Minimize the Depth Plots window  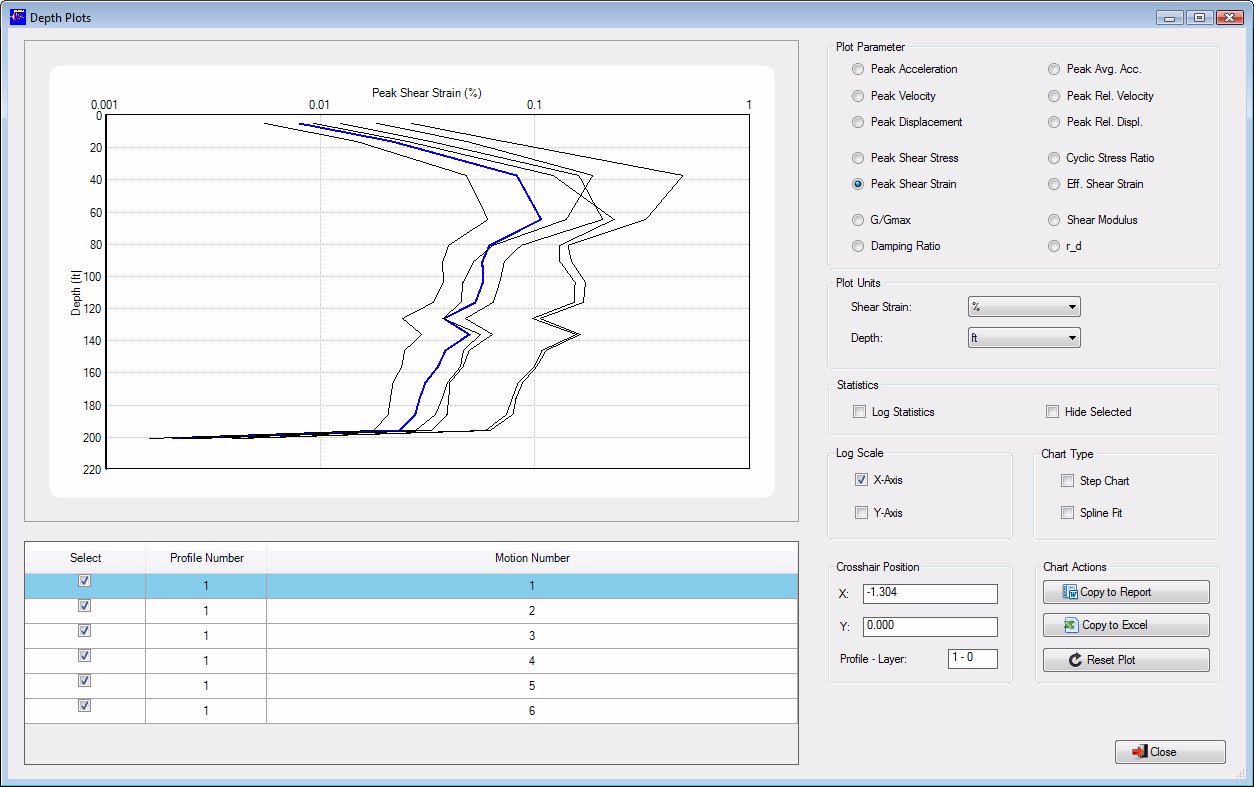(x=1170, y=18)
